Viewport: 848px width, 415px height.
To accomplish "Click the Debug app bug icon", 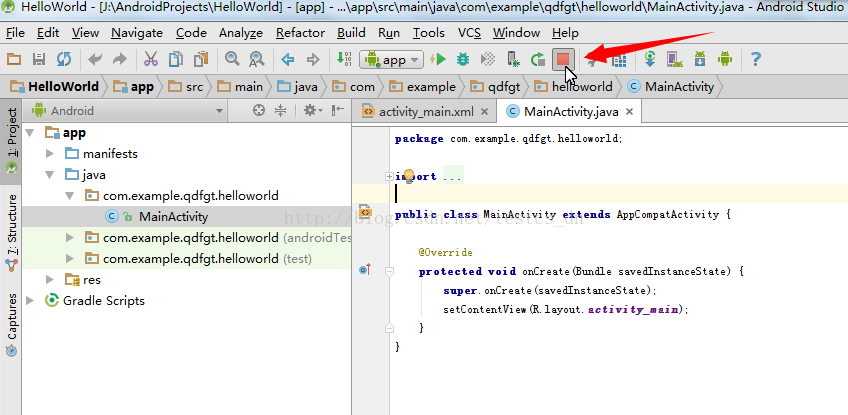I will point(463,60).
